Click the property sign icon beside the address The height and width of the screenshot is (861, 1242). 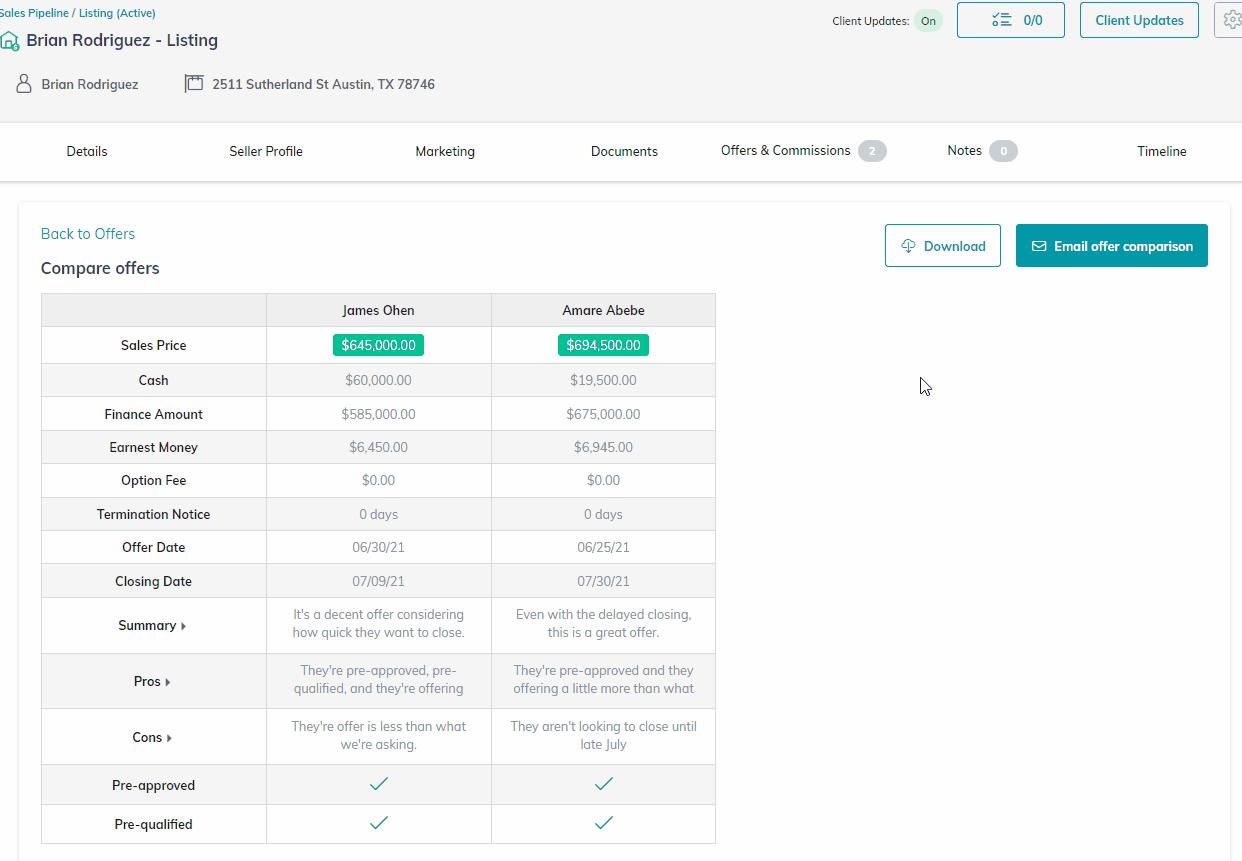point(194,84)
